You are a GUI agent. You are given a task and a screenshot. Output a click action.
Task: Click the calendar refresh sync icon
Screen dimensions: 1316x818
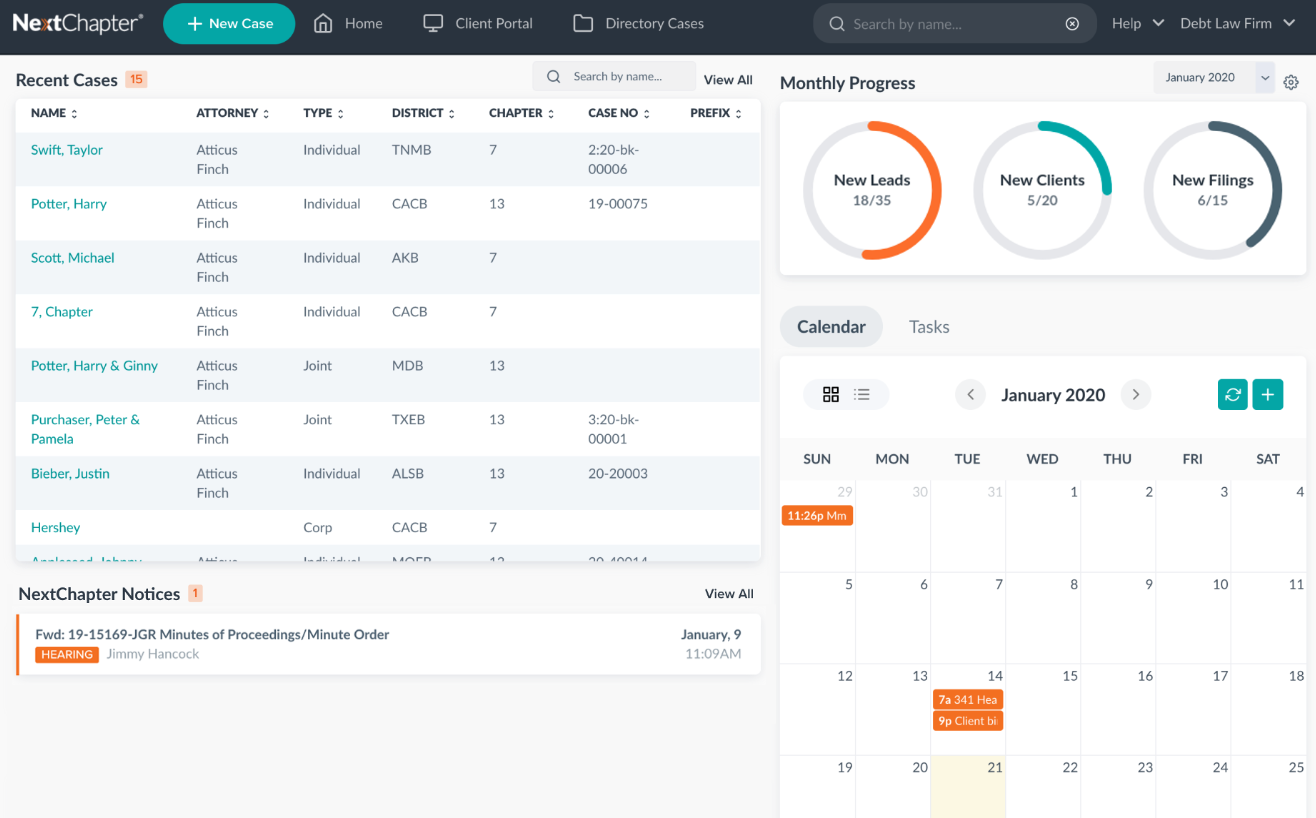(x=1233, y=395)
